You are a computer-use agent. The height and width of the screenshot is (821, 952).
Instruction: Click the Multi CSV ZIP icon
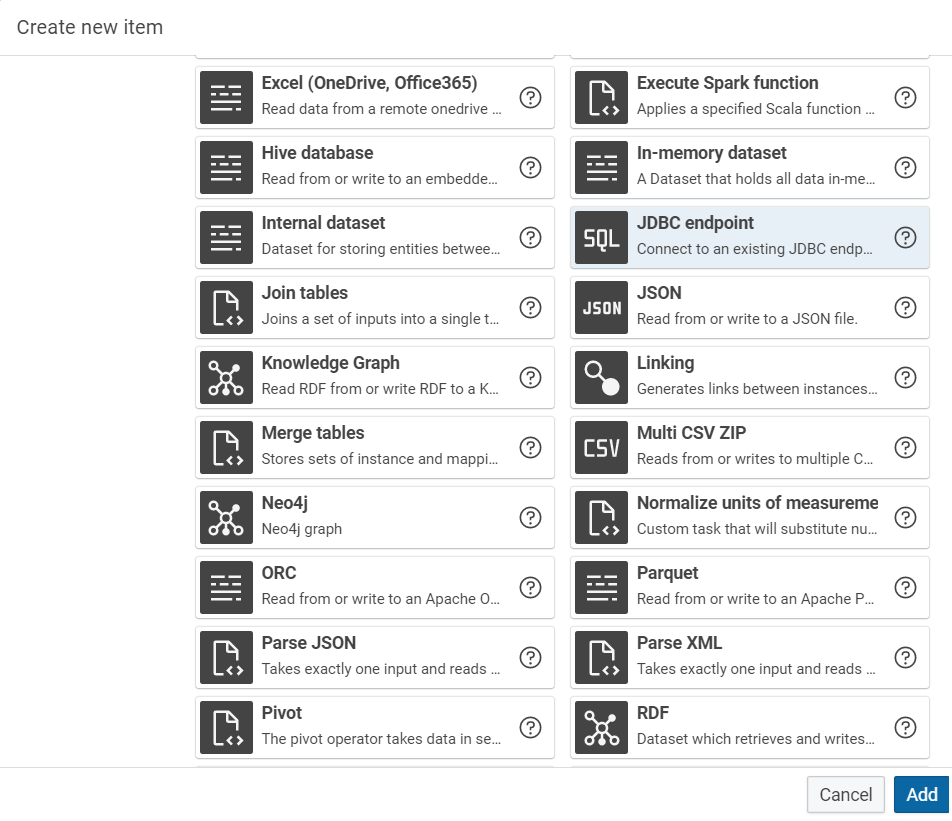(x=601, y=448)
